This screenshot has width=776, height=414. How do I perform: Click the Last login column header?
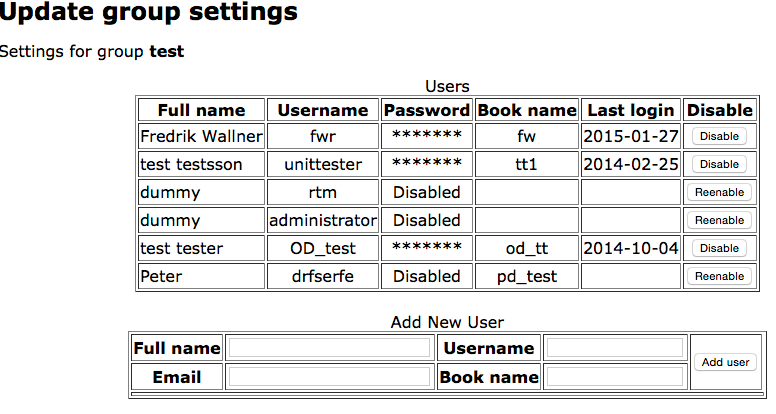point(630,110)
